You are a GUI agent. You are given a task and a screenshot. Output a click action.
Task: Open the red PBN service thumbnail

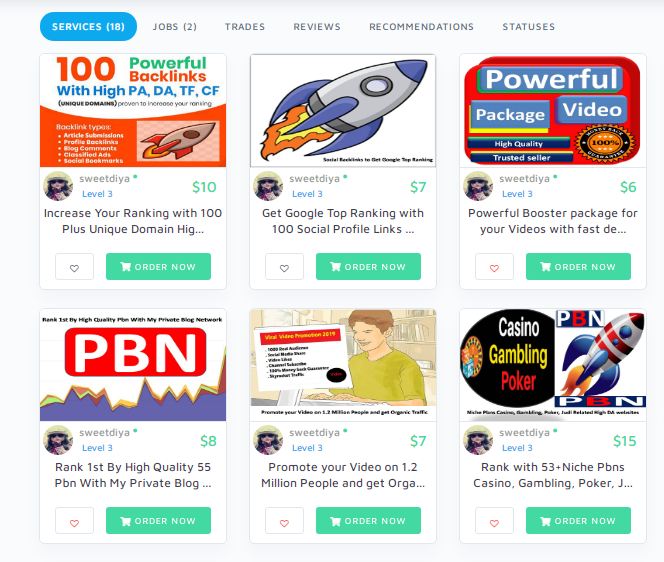[x=133, y=365]
